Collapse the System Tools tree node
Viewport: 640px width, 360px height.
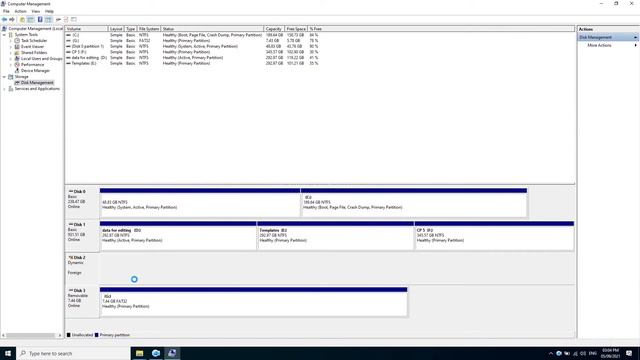point(4,35)
